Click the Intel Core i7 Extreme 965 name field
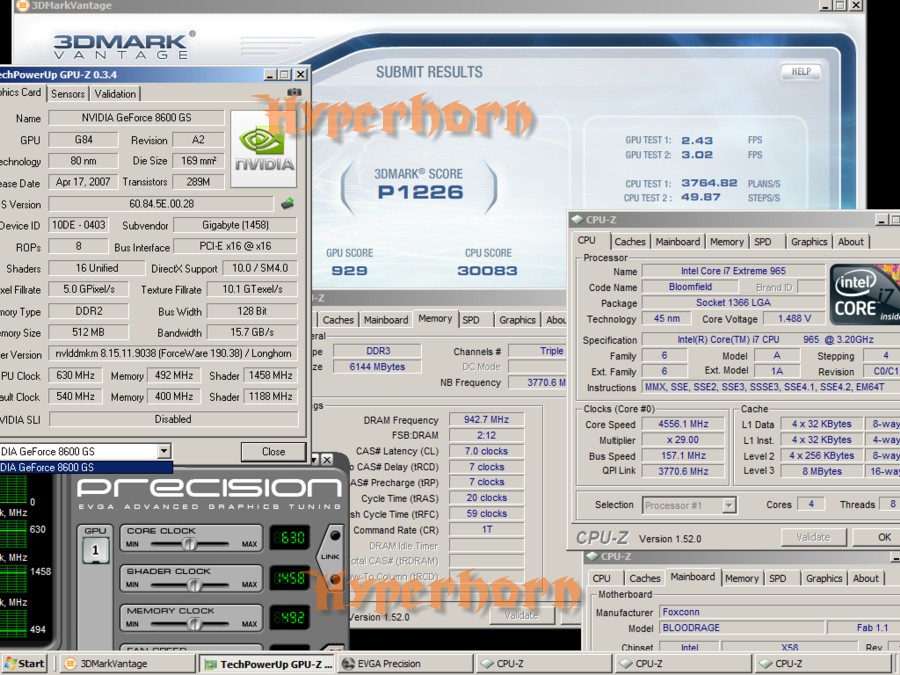 (x=733, y=271)
